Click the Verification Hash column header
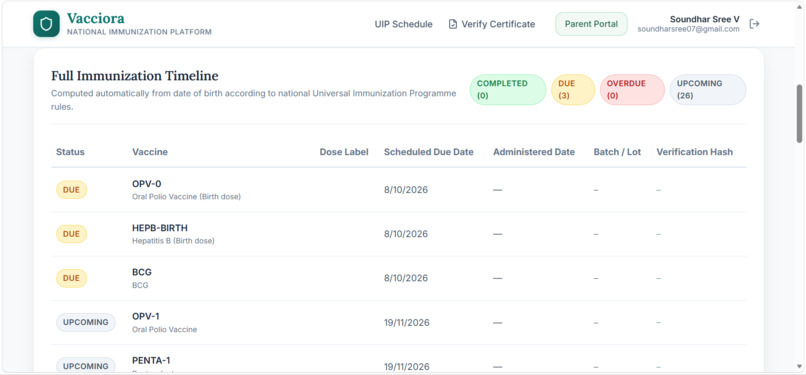Screen dimensions: 806x375 point(694,152)
